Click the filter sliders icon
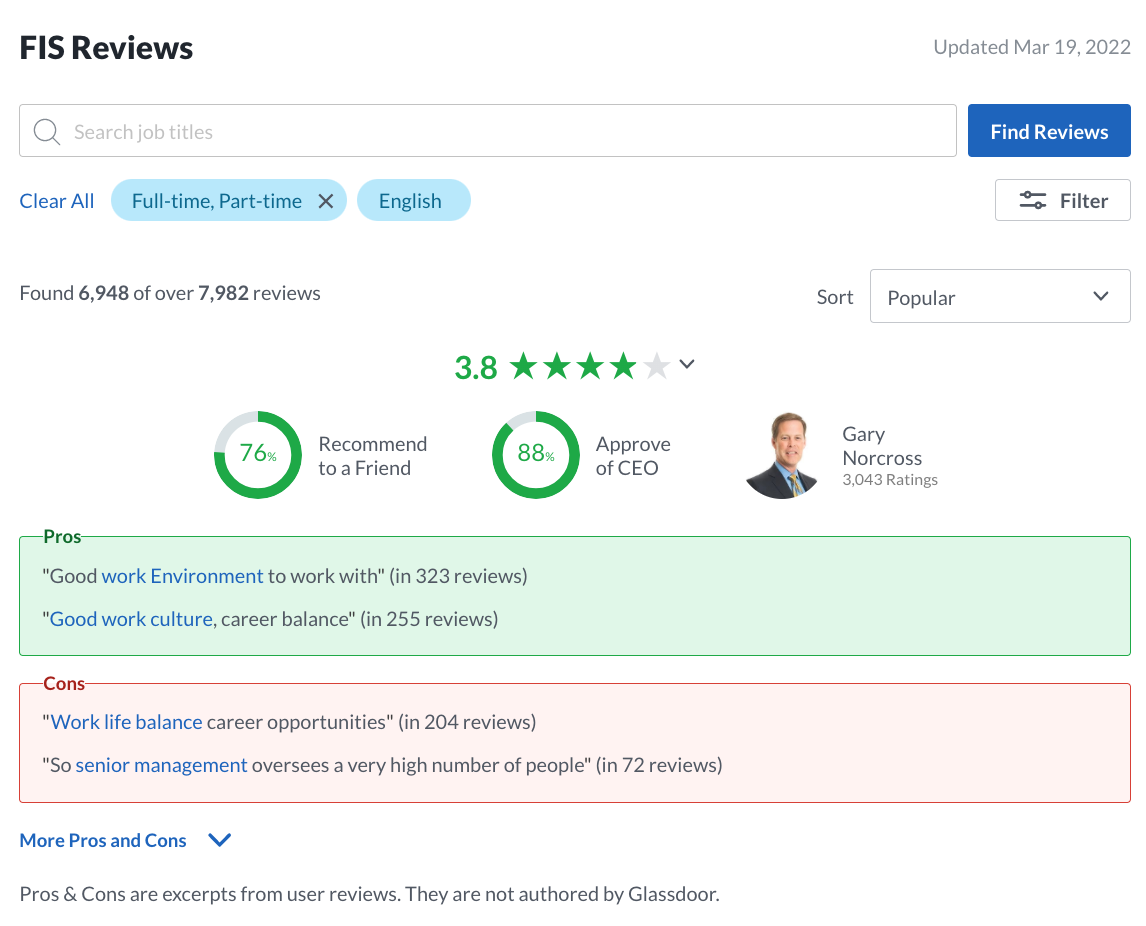Image resolution: width=1146 pixels, height=926 pixels. (1033, 200)
